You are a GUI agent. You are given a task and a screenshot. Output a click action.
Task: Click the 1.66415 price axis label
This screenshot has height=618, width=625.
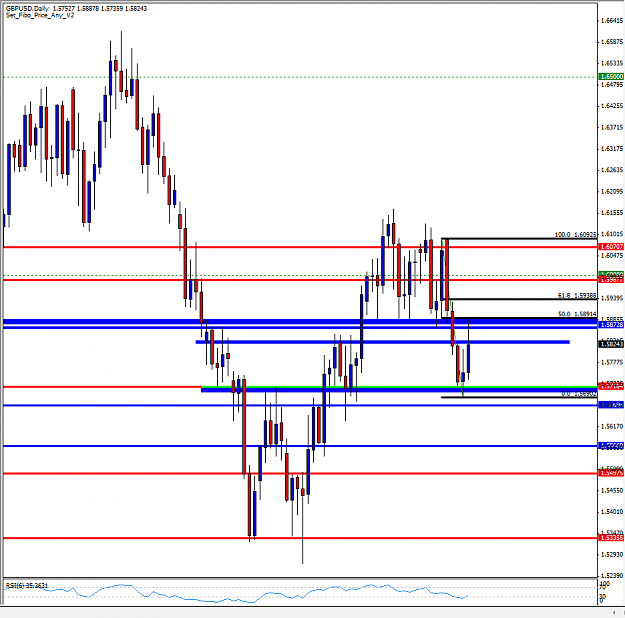coord(612,20)
